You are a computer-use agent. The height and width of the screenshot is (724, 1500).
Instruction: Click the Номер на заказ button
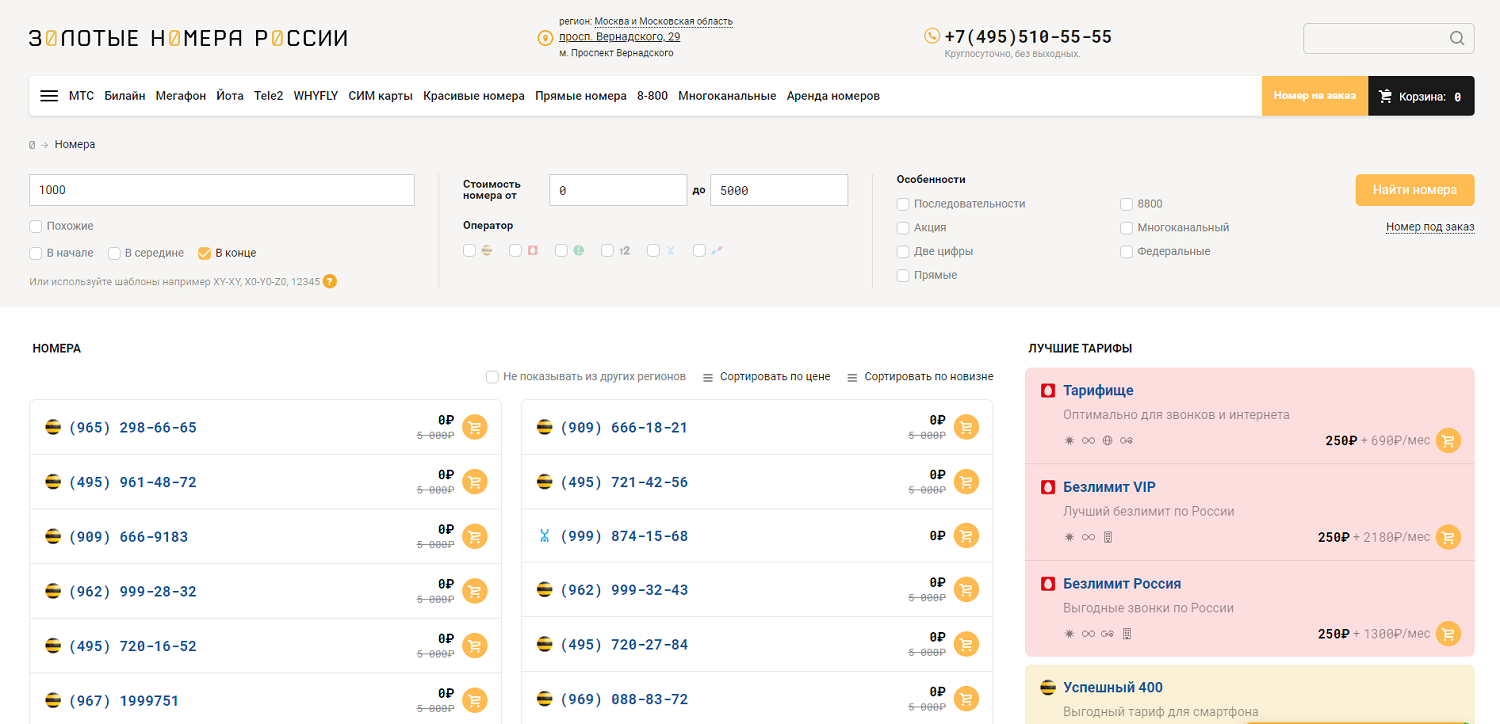pos(1315,96)
